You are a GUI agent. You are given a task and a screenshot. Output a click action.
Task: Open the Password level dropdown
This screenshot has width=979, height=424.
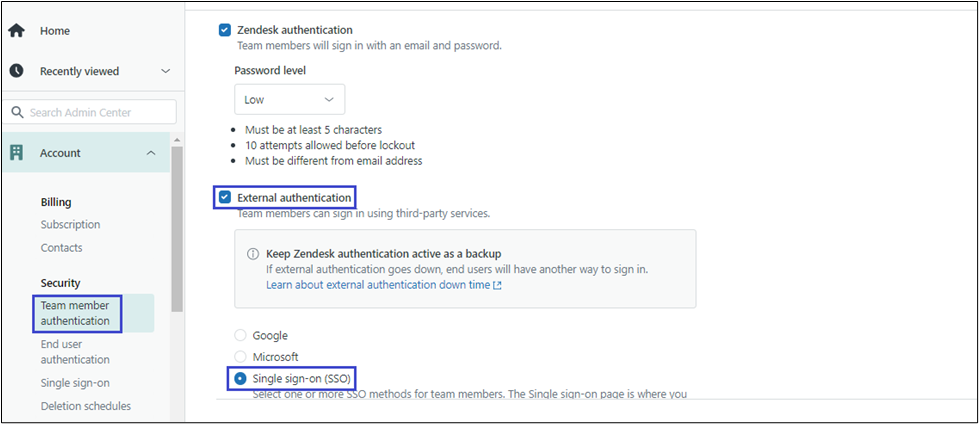point(289,100)
